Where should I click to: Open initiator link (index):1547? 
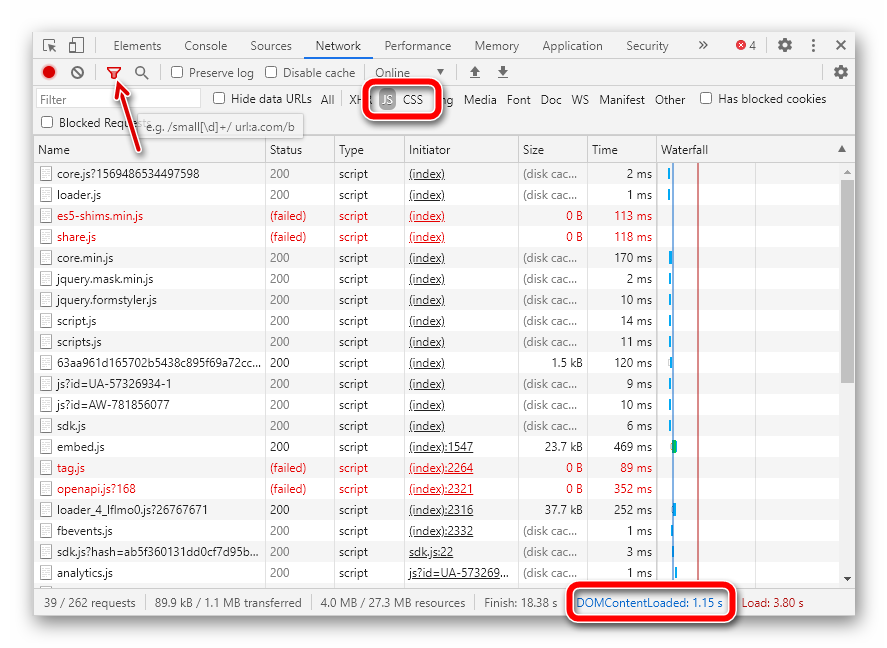coord(441,447)
